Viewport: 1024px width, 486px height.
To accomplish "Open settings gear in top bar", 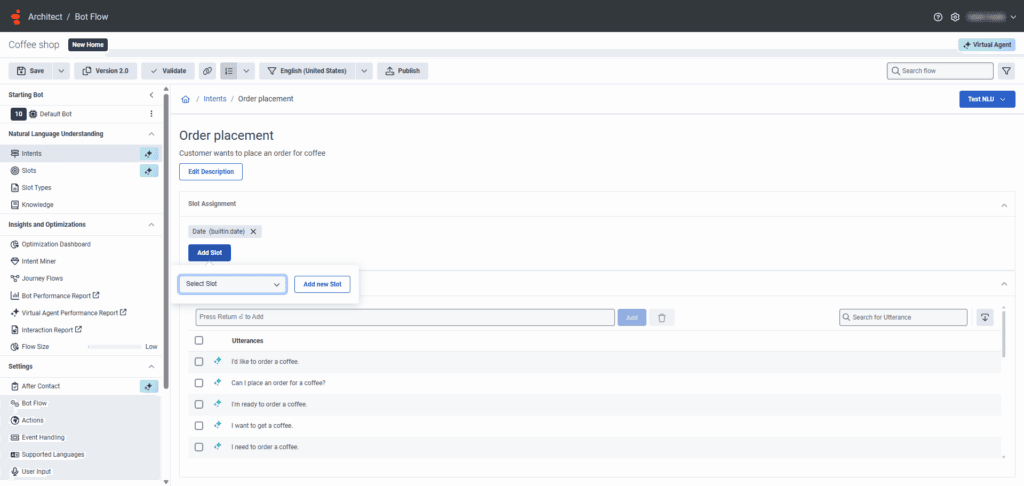I will [x=955, y=17].
